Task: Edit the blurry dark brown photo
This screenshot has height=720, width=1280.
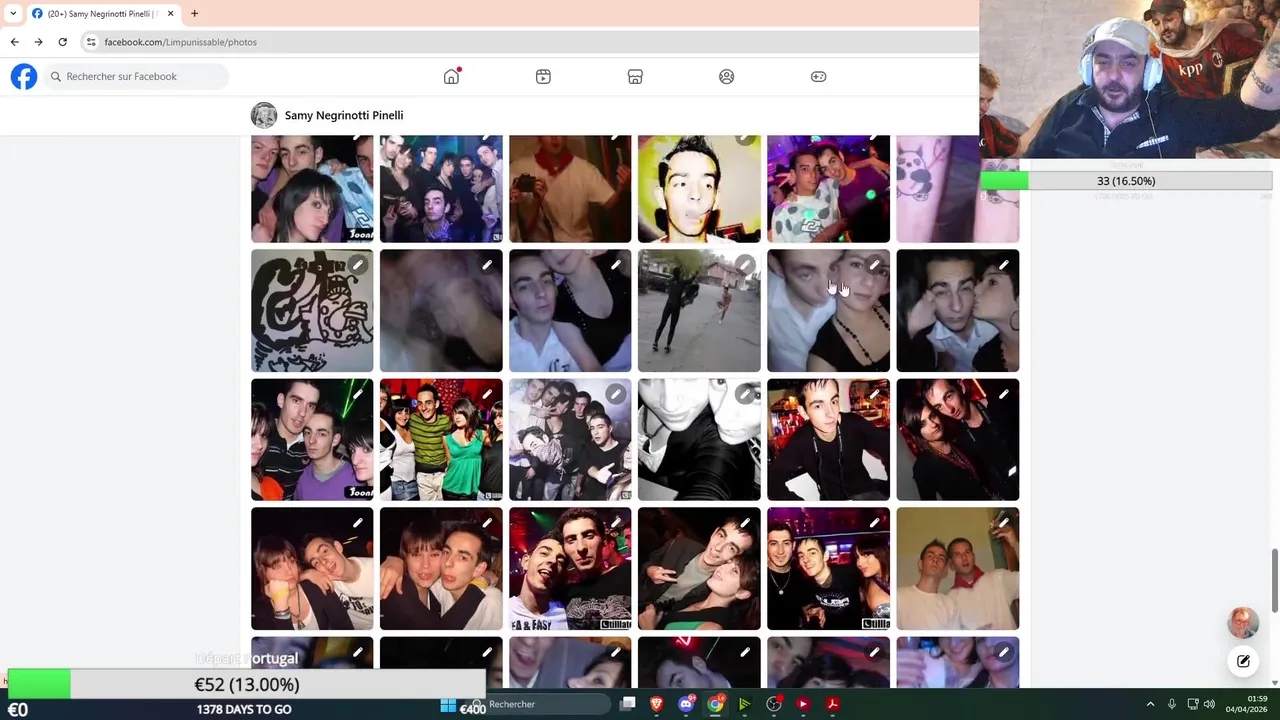Action: point(486,265)
